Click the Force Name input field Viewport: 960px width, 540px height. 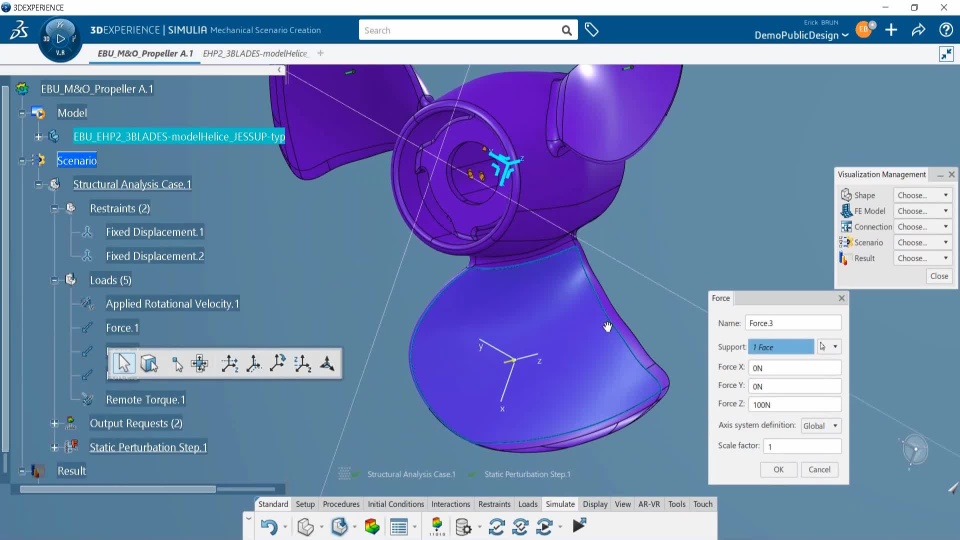793,323
